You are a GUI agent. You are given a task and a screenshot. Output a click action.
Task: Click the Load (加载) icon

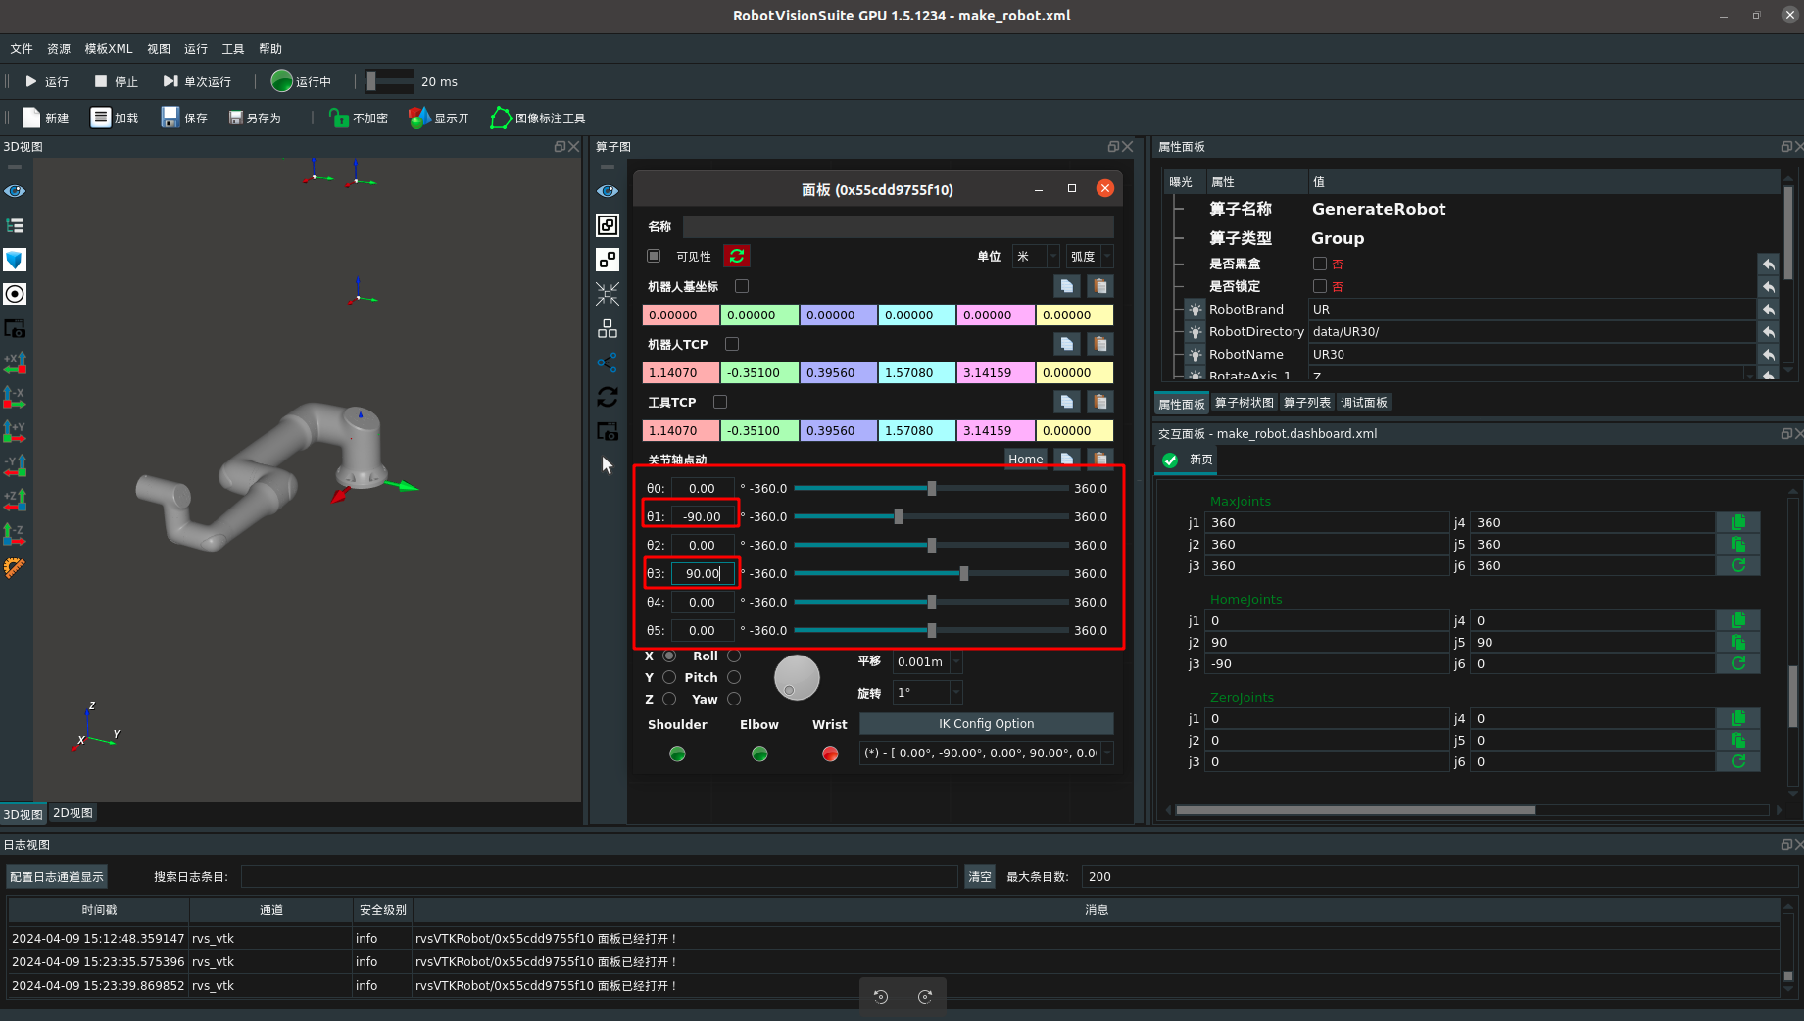pyautogui.click(x=100, y=118)
